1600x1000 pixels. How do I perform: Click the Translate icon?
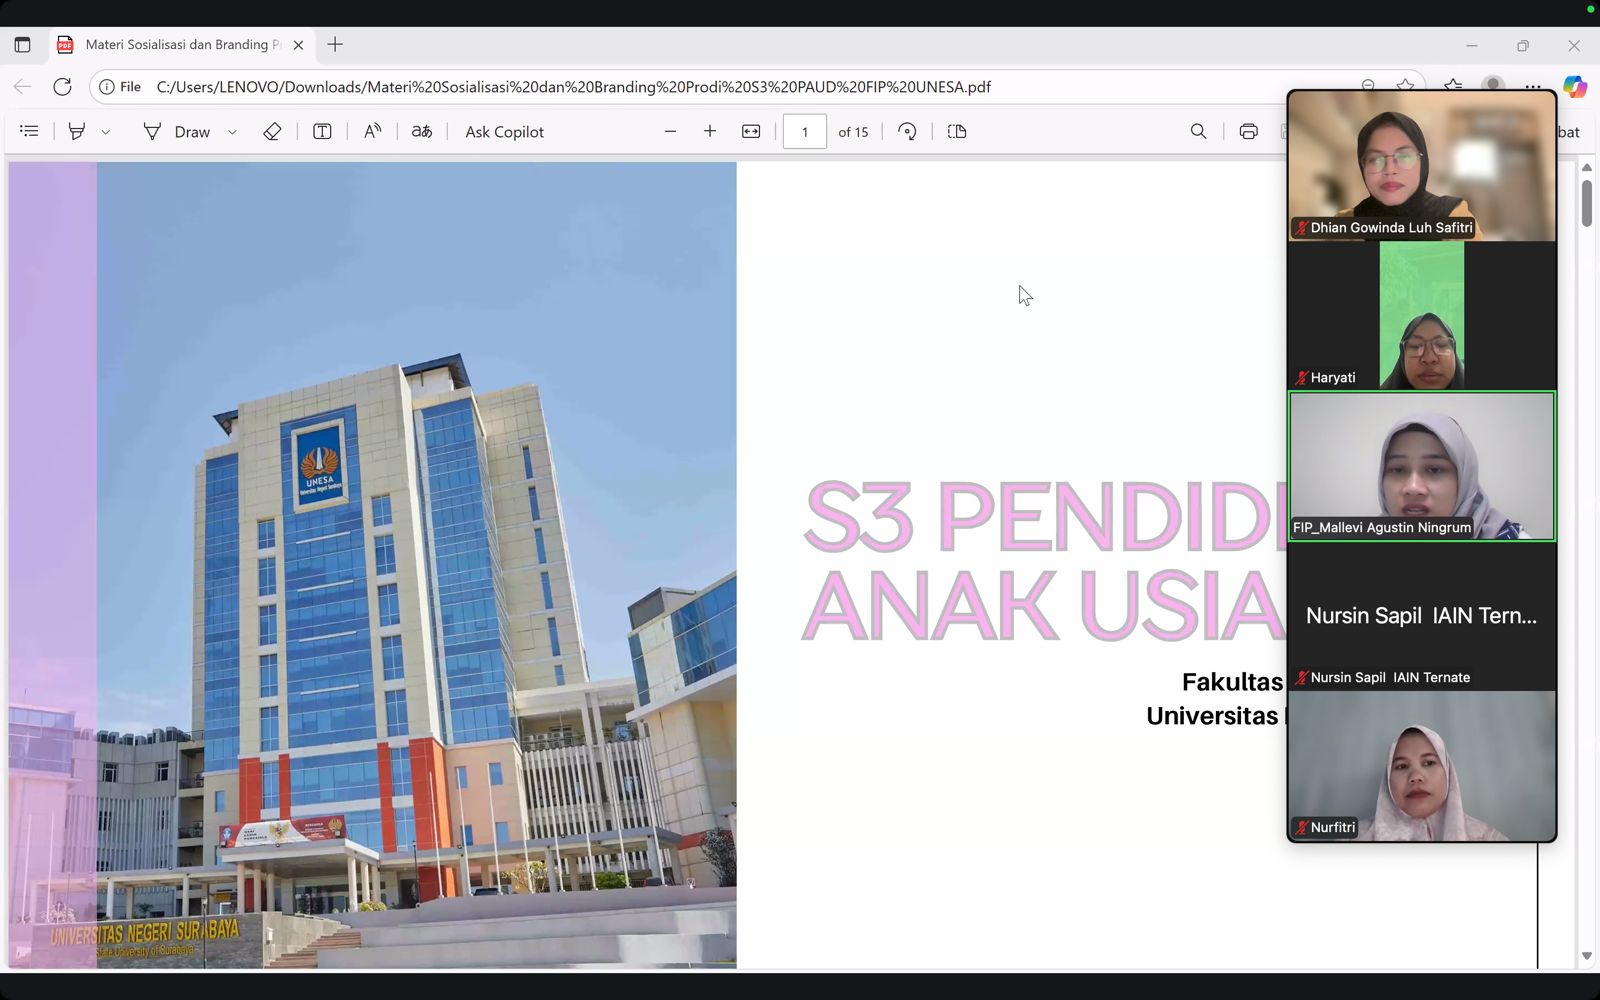pyautogui.click(x=422, y=132)
